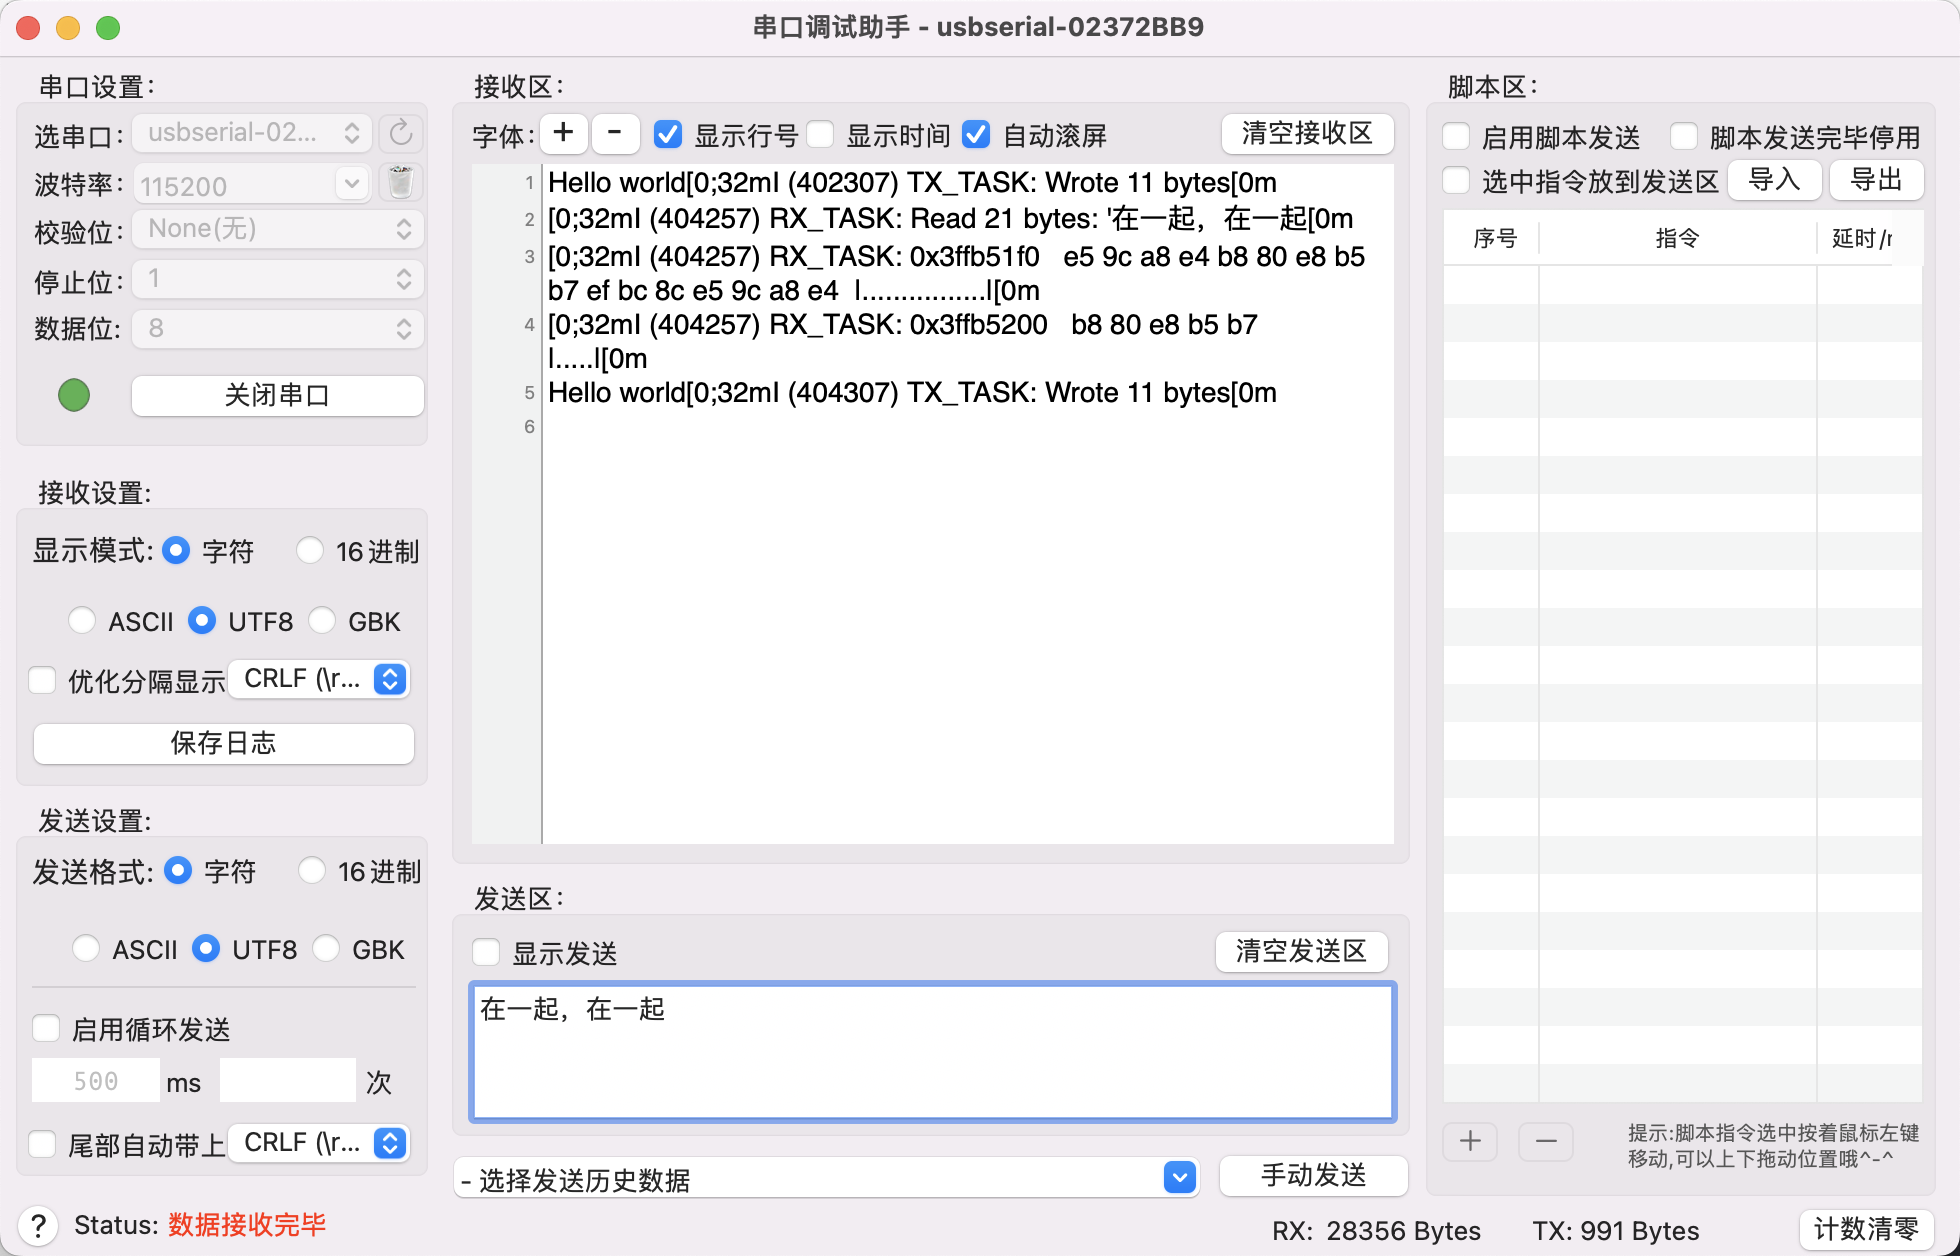The width and height of the screenshot is (1960, 1256).
Task: Open help via the question mark icon
Action: coord(39,1224)
